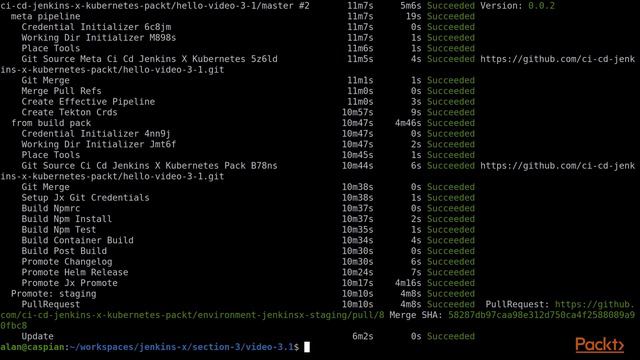Click 'Git Source Meta Ci Cd Jenkins X Kubernetes 5z6ld'
The image size is (640, 360).
[x=149, y=59]
